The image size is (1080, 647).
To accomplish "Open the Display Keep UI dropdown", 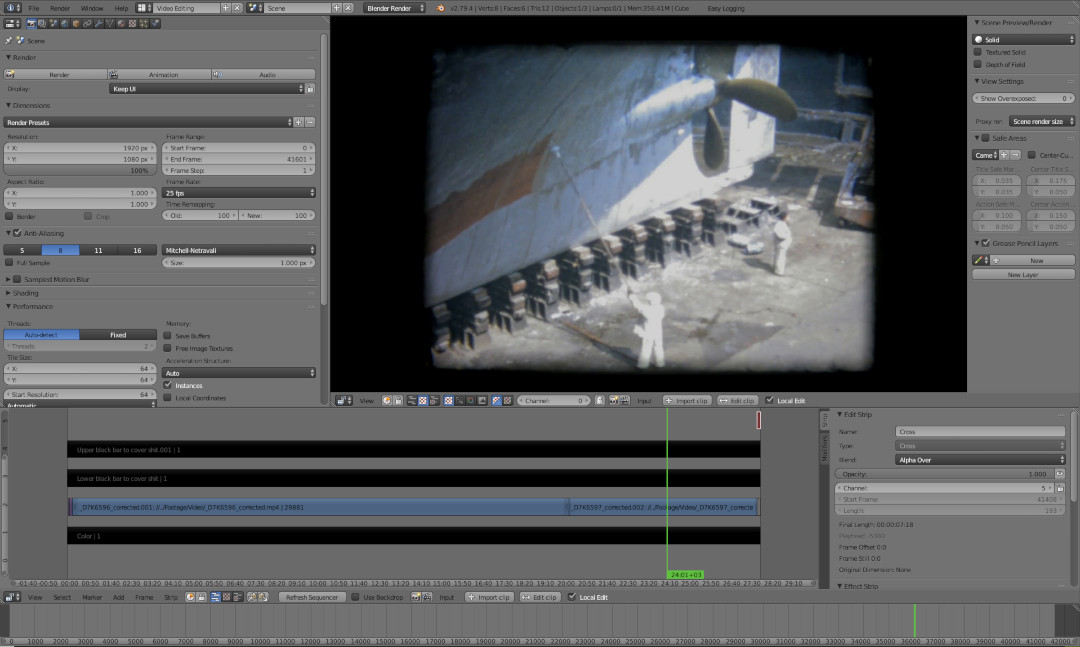I will point(207,89).
